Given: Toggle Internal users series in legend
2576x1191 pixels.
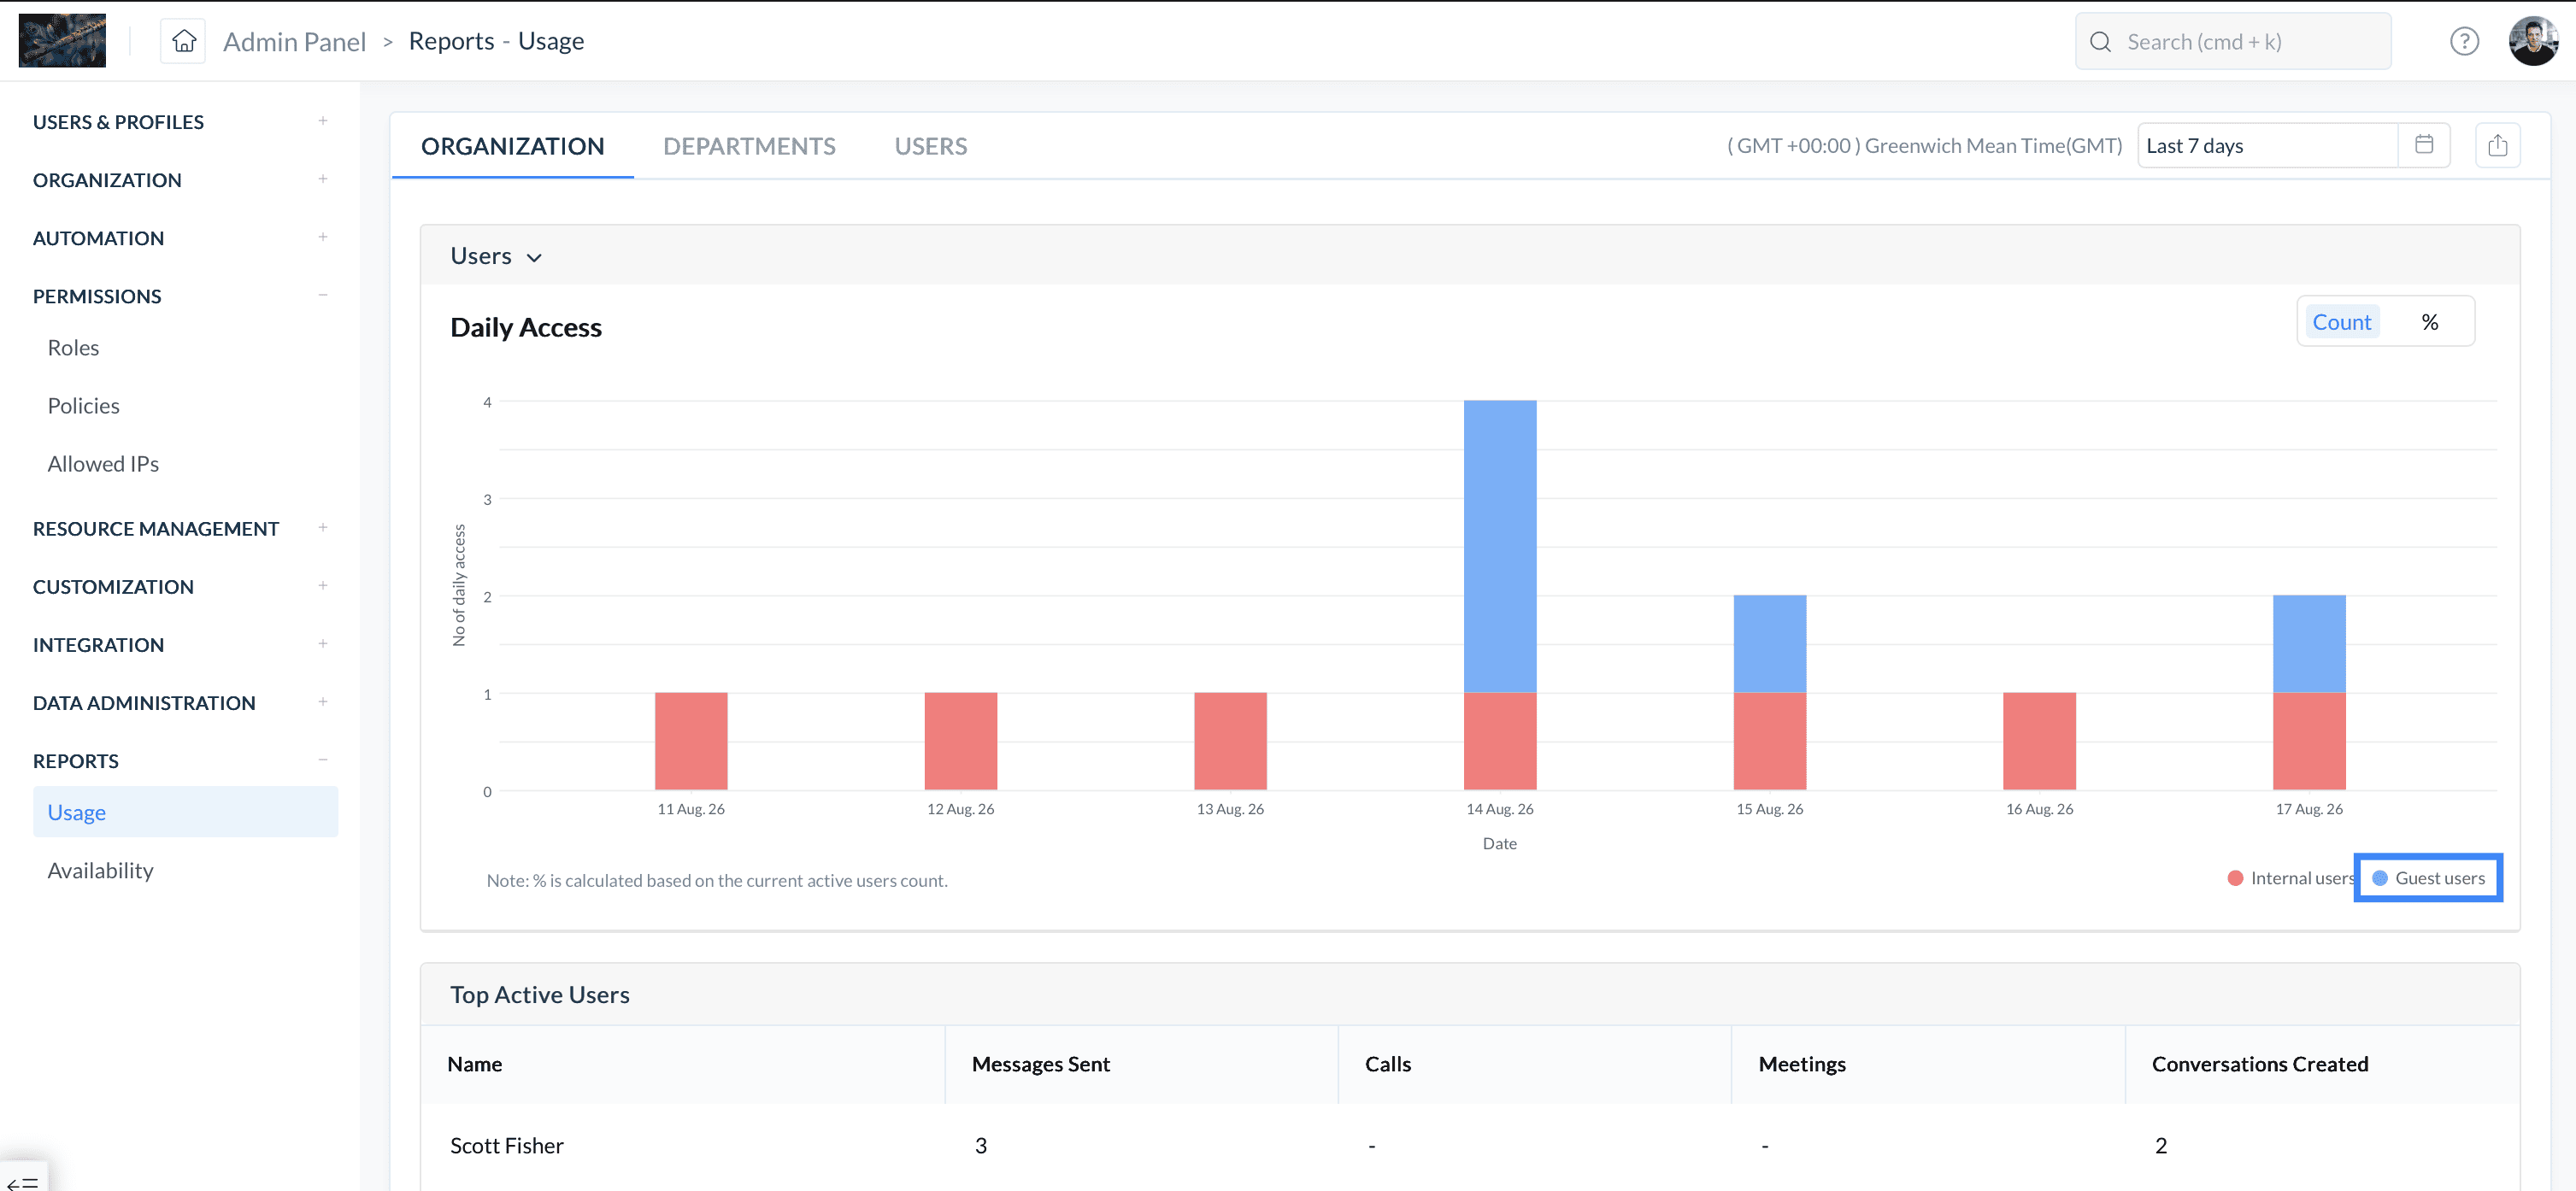Looking at the screenshot, I should click(2291, 878).
